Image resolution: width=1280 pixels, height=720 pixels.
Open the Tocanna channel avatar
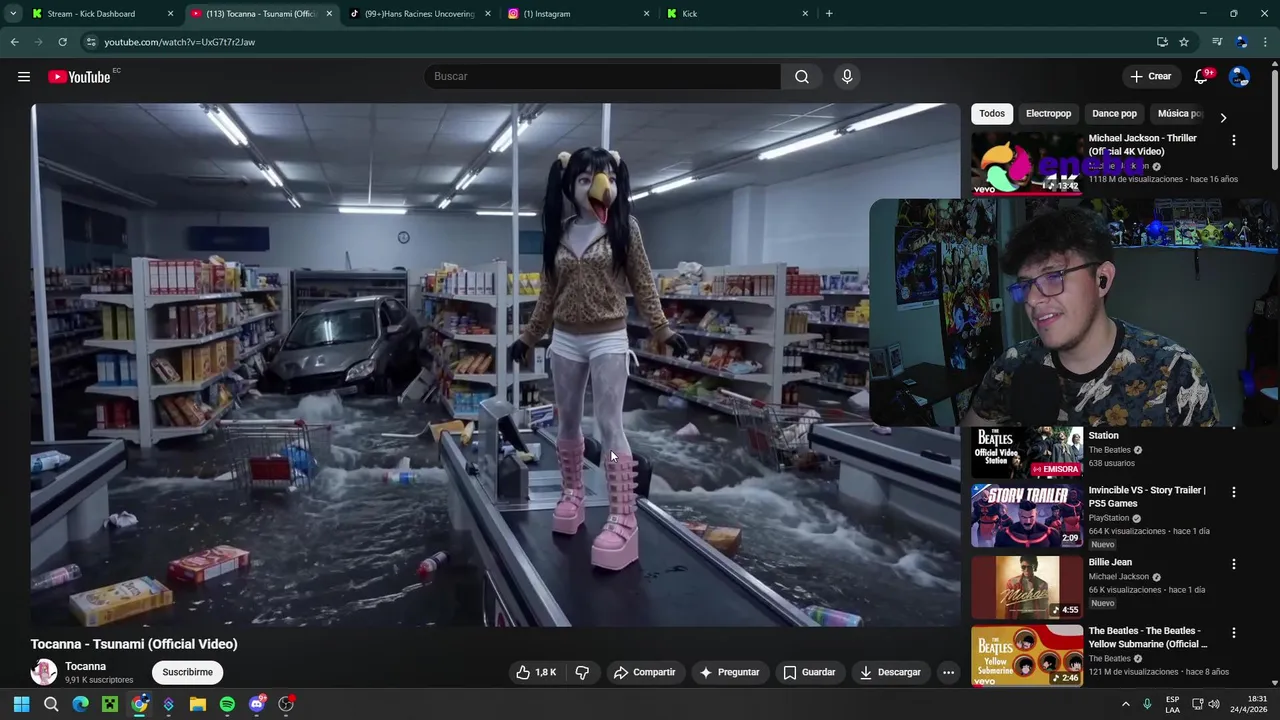pos(44,672)
